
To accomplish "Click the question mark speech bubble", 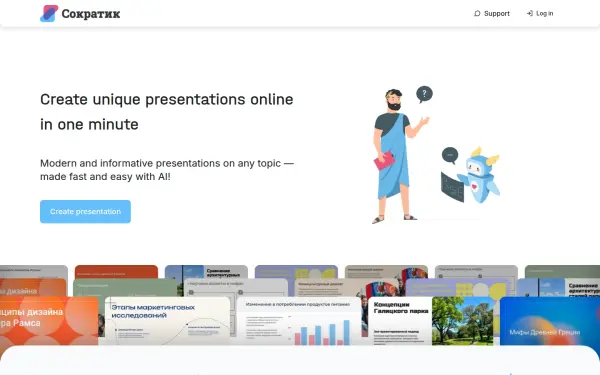I will click(424, 94).
